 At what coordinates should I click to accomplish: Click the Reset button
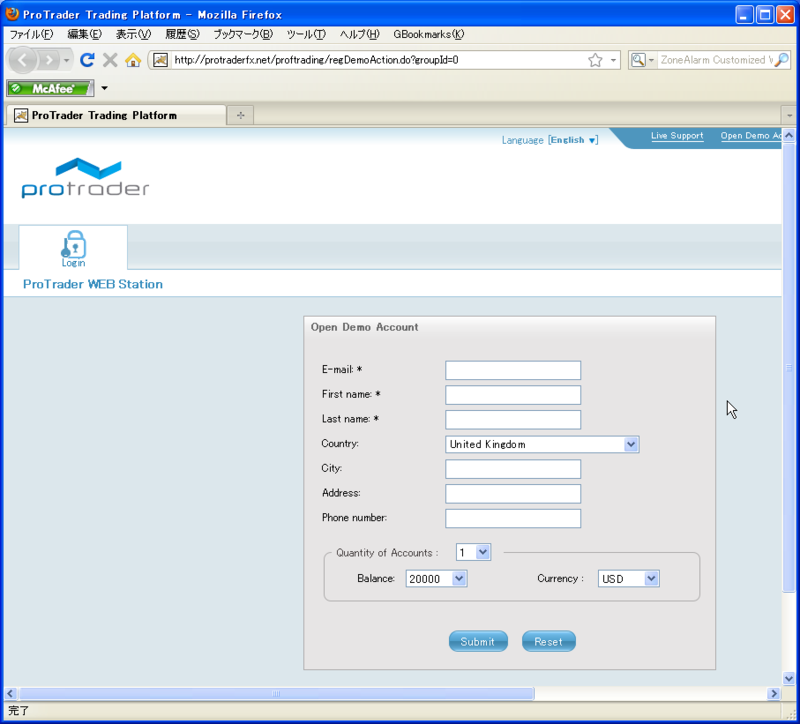(x=548, y=641)
